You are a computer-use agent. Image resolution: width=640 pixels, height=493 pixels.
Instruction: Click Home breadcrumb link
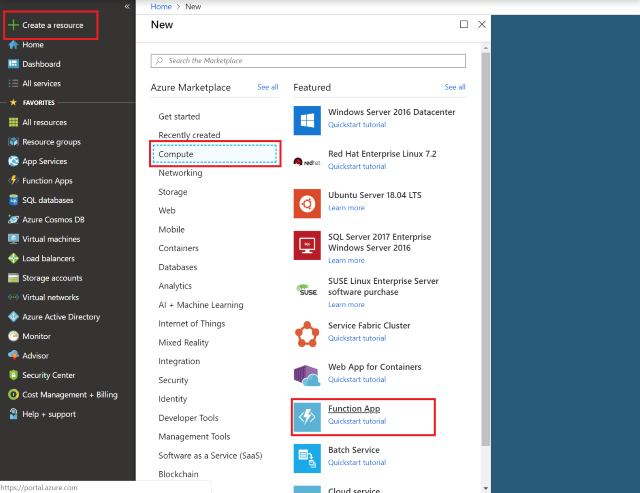pos(161,7)
